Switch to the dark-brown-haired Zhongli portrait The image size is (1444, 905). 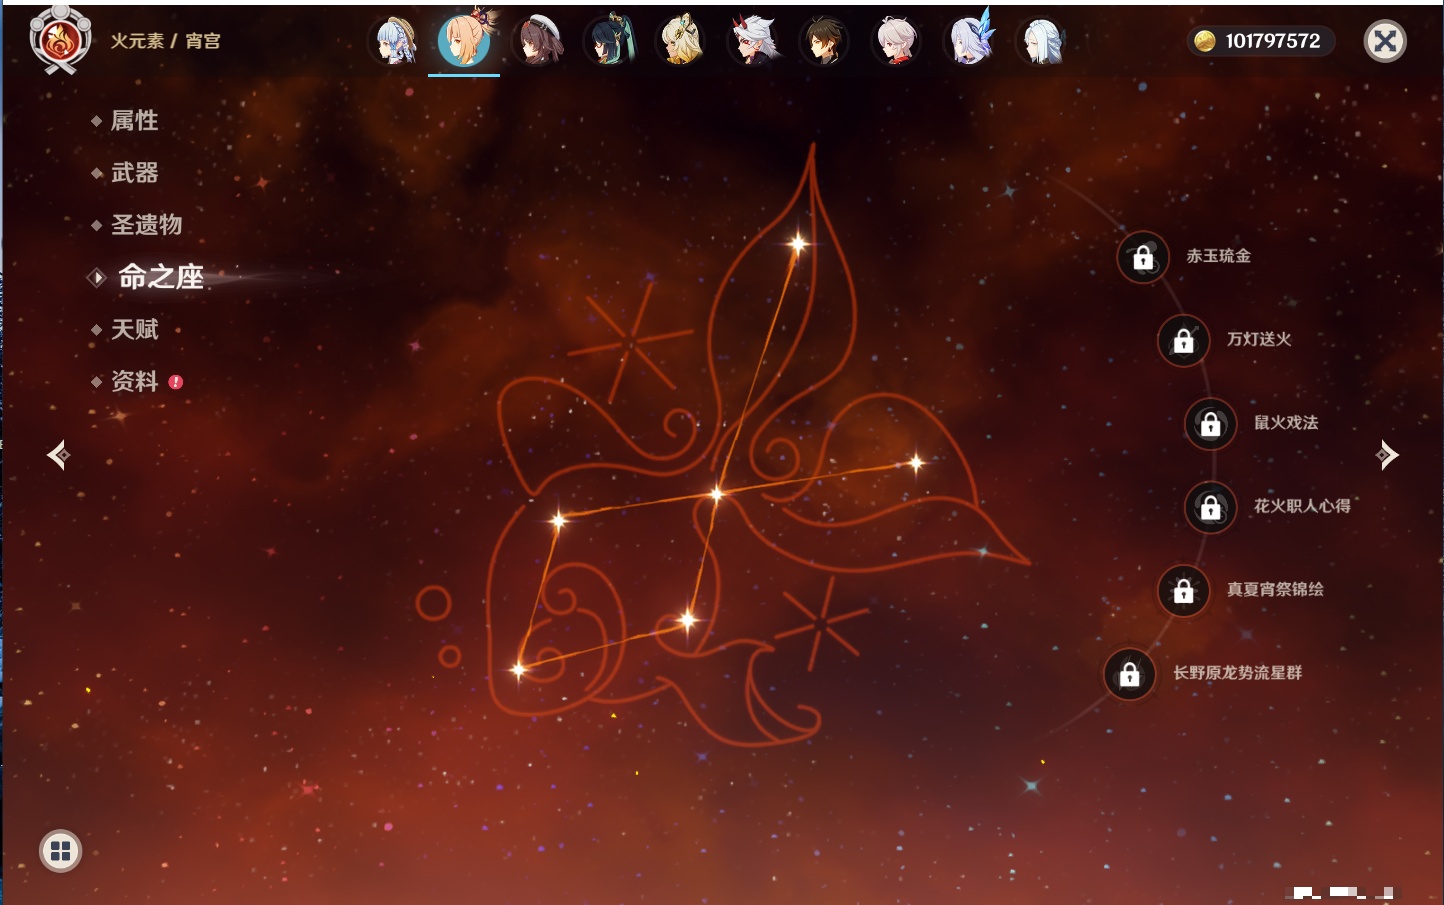pyautogui.click(x=824, y=41)
